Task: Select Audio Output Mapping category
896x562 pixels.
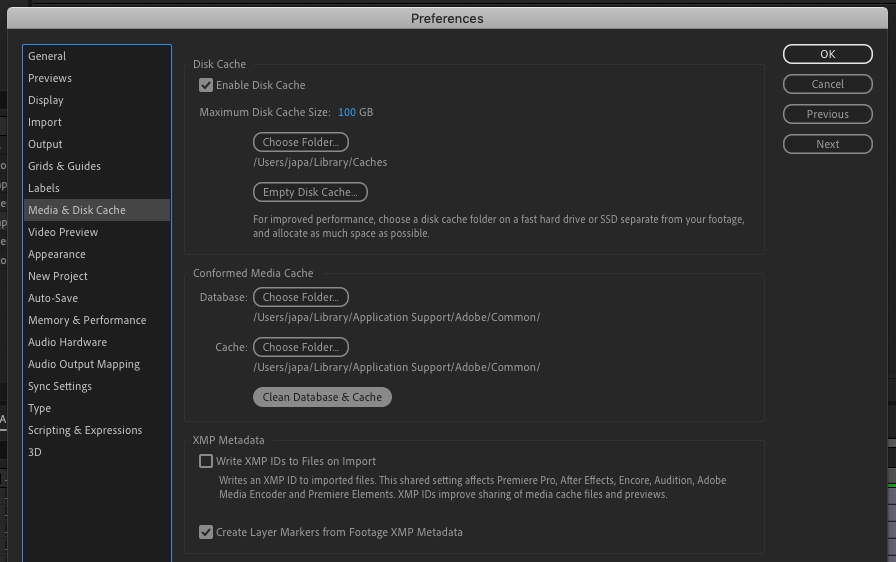Action: (x=97, y=364)
